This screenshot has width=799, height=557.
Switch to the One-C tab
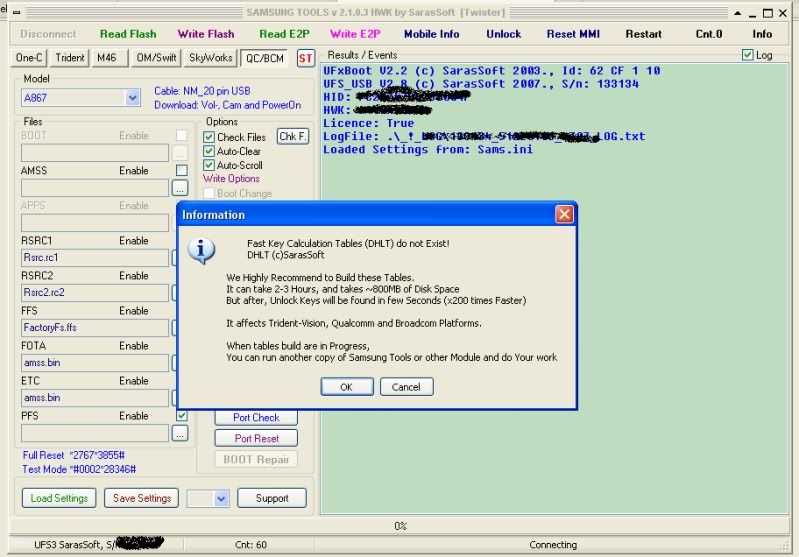(x=29, y=58)
